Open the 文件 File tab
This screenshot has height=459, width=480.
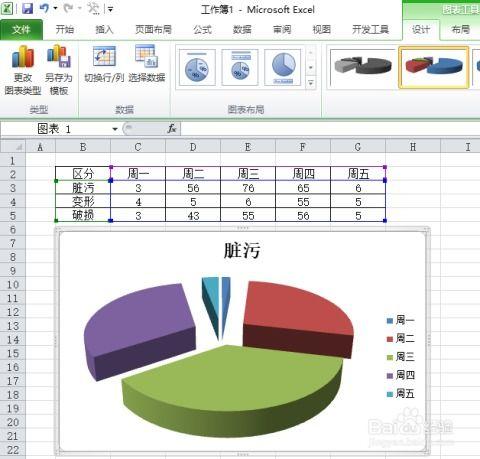[21, 30]
